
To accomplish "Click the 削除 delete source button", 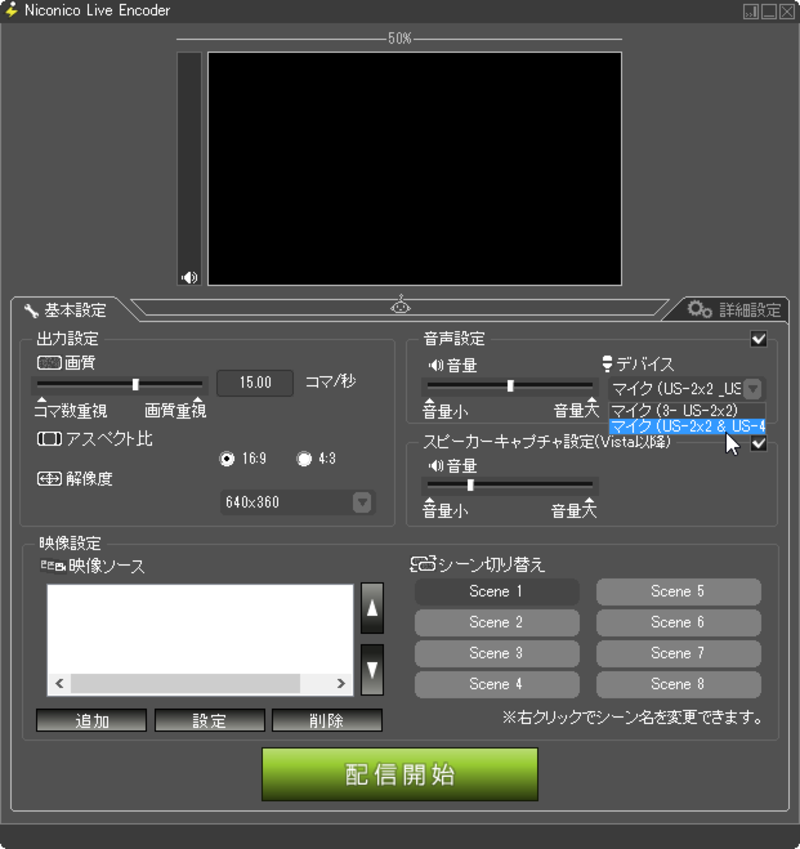I will [327, 721].
